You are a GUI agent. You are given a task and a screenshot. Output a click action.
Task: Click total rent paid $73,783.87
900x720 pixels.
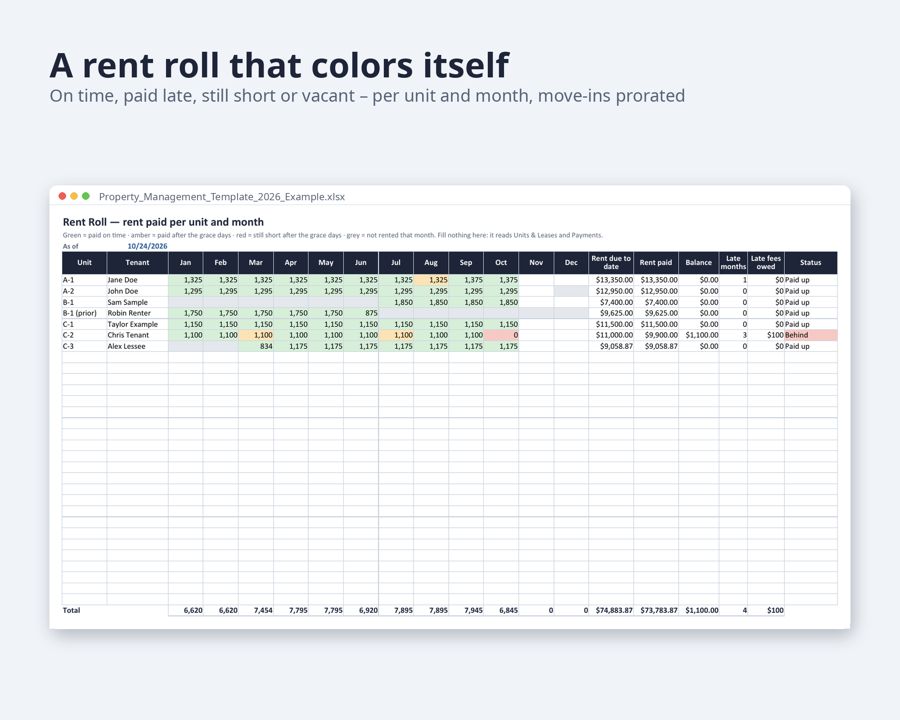click(655, 610)
